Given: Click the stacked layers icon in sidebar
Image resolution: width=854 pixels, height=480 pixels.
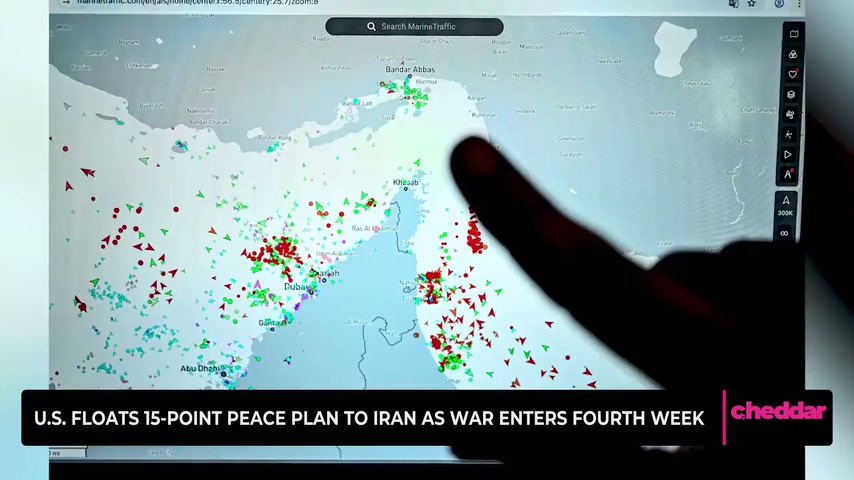Looking at the screenshot, I should [x=791, y=94].
